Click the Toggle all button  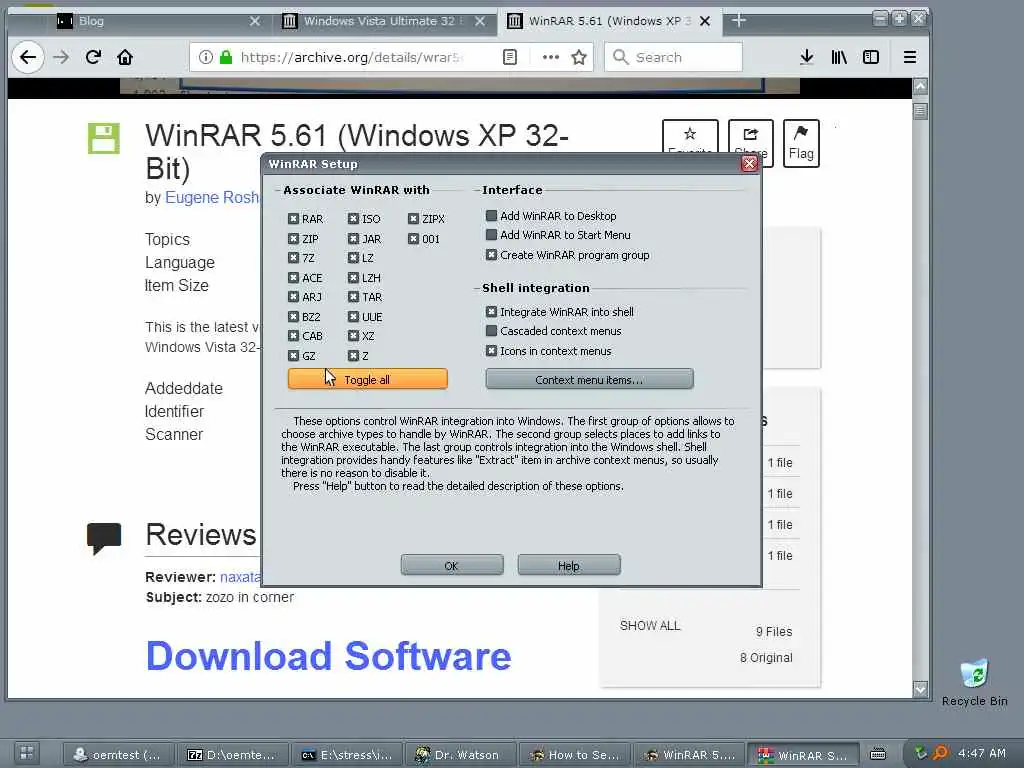(x=368, y=379)
